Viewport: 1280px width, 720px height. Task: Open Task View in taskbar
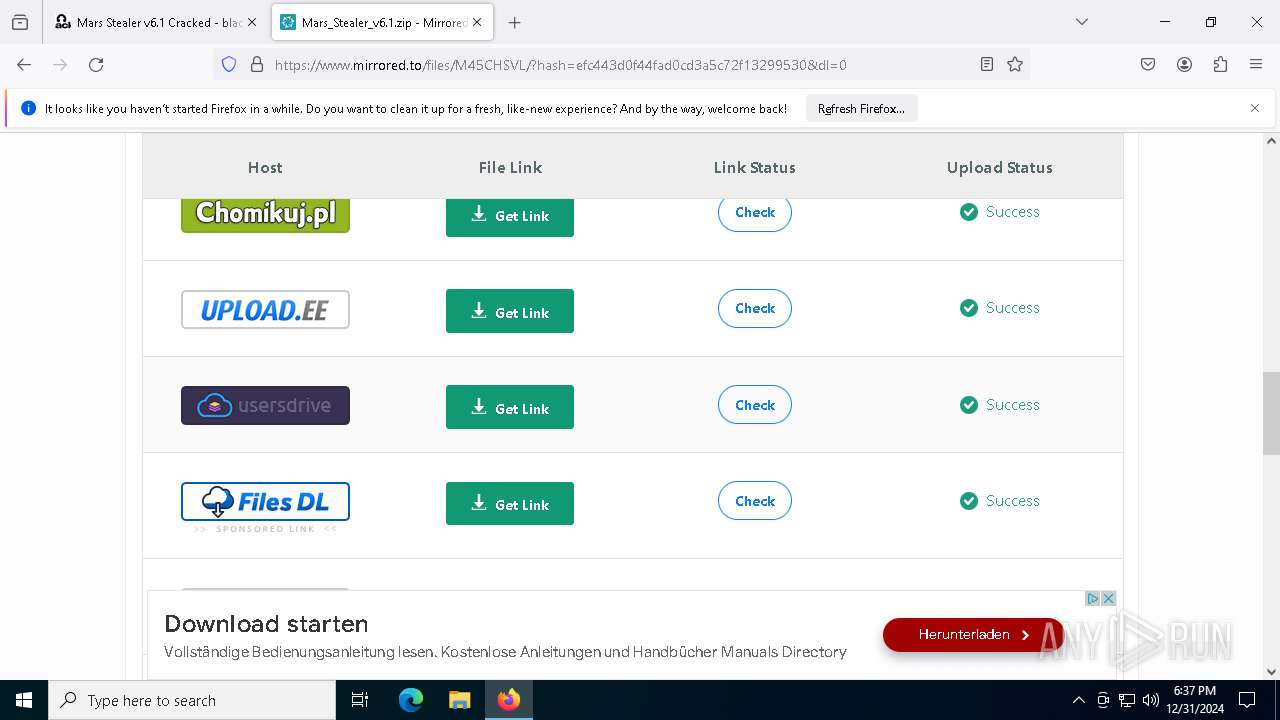tap(360, 700)
